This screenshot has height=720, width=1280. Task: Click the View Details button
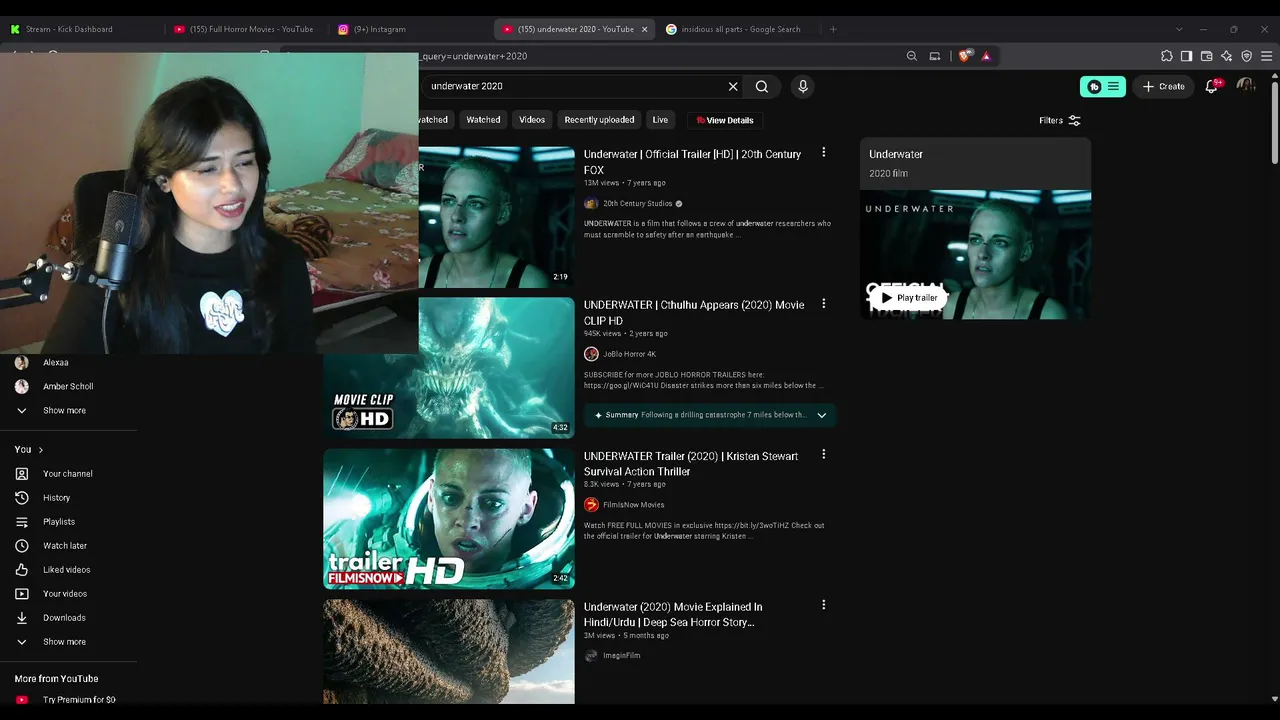click(x=725, y=121)
